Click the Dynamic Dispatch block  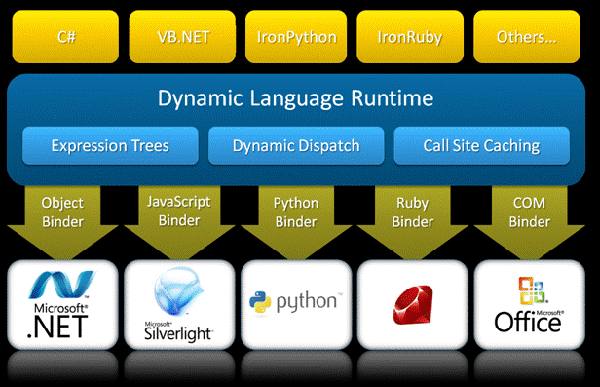[x=296, y=146]
